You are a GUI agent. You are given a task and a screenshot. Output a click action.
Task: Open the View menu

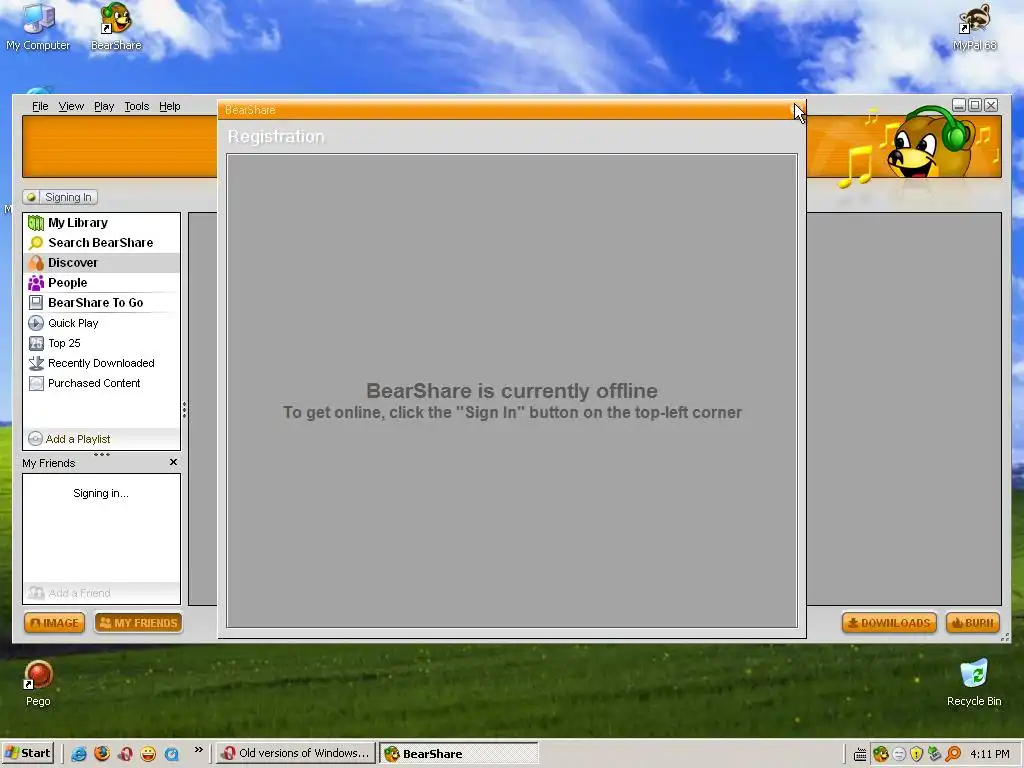coord(71,106)
